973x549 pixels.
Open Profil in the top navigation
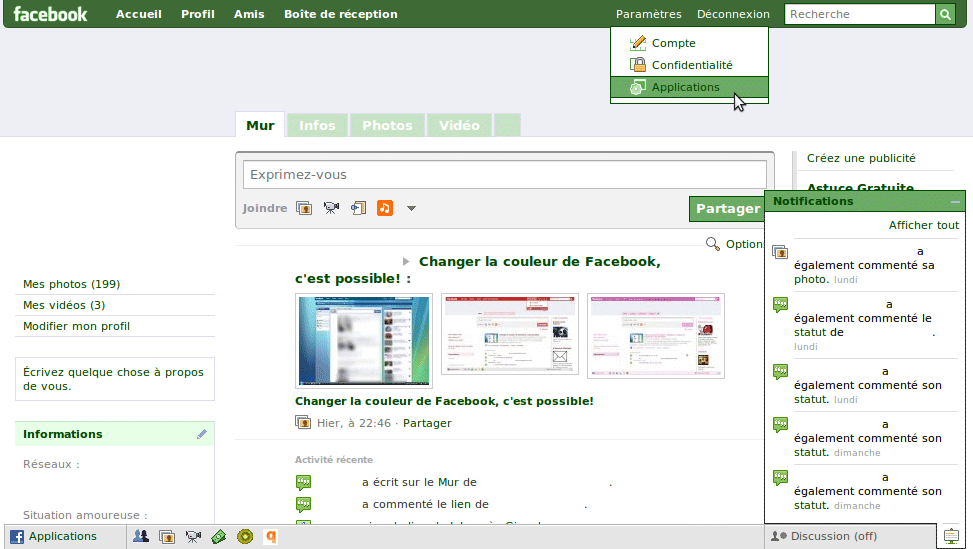[198, 14]
